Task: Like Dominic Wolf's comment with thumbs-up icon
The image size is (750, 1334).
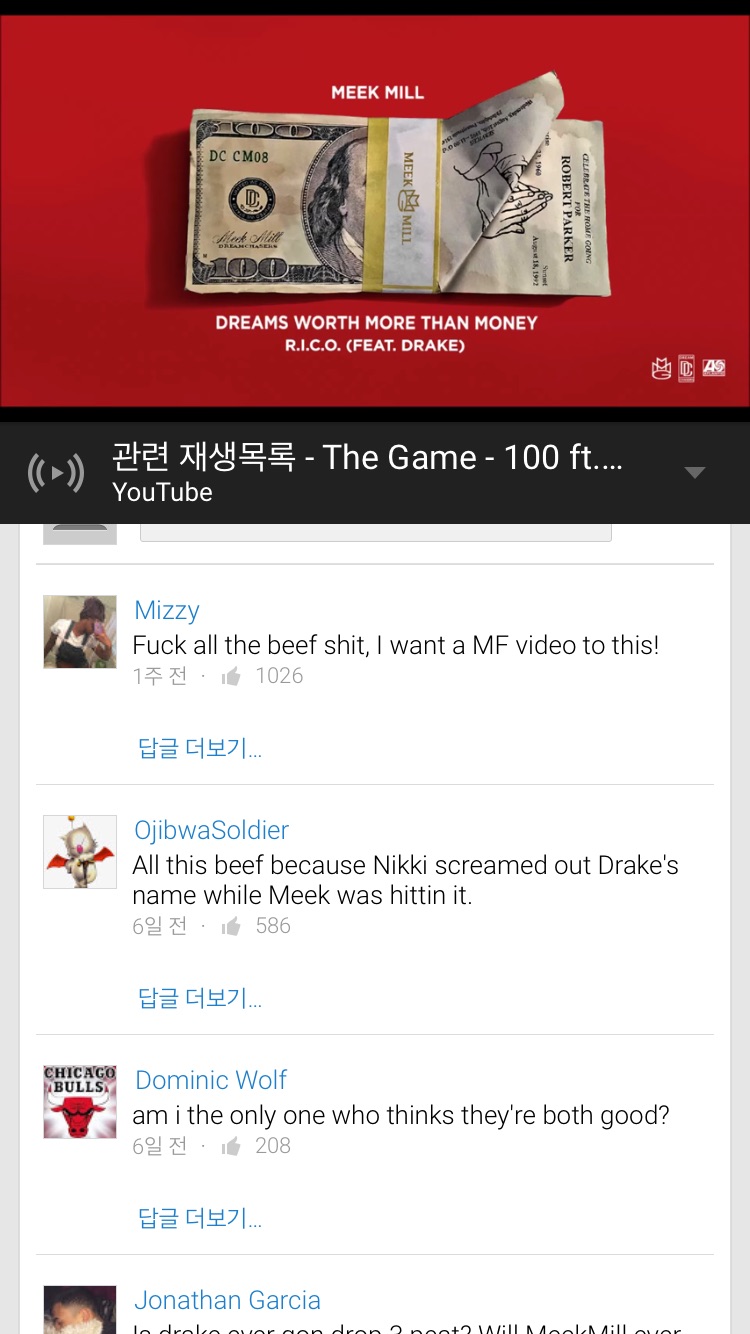Action: click(231, 1147)
